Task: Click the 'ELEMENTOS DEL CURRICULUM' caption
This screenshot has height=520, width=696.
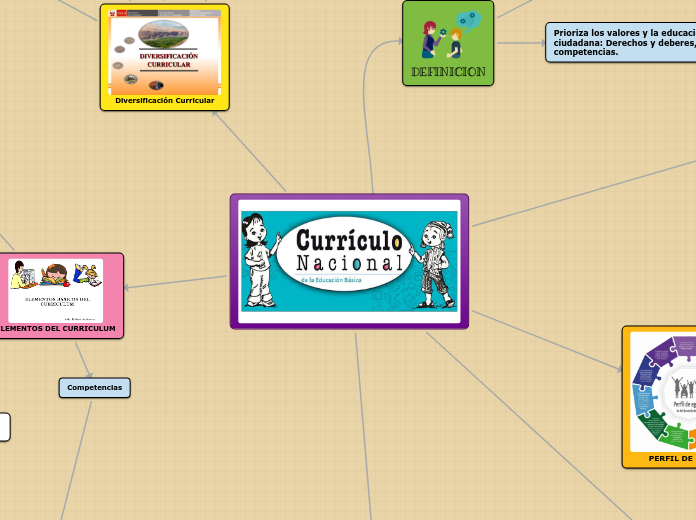Action: [58, 329]
